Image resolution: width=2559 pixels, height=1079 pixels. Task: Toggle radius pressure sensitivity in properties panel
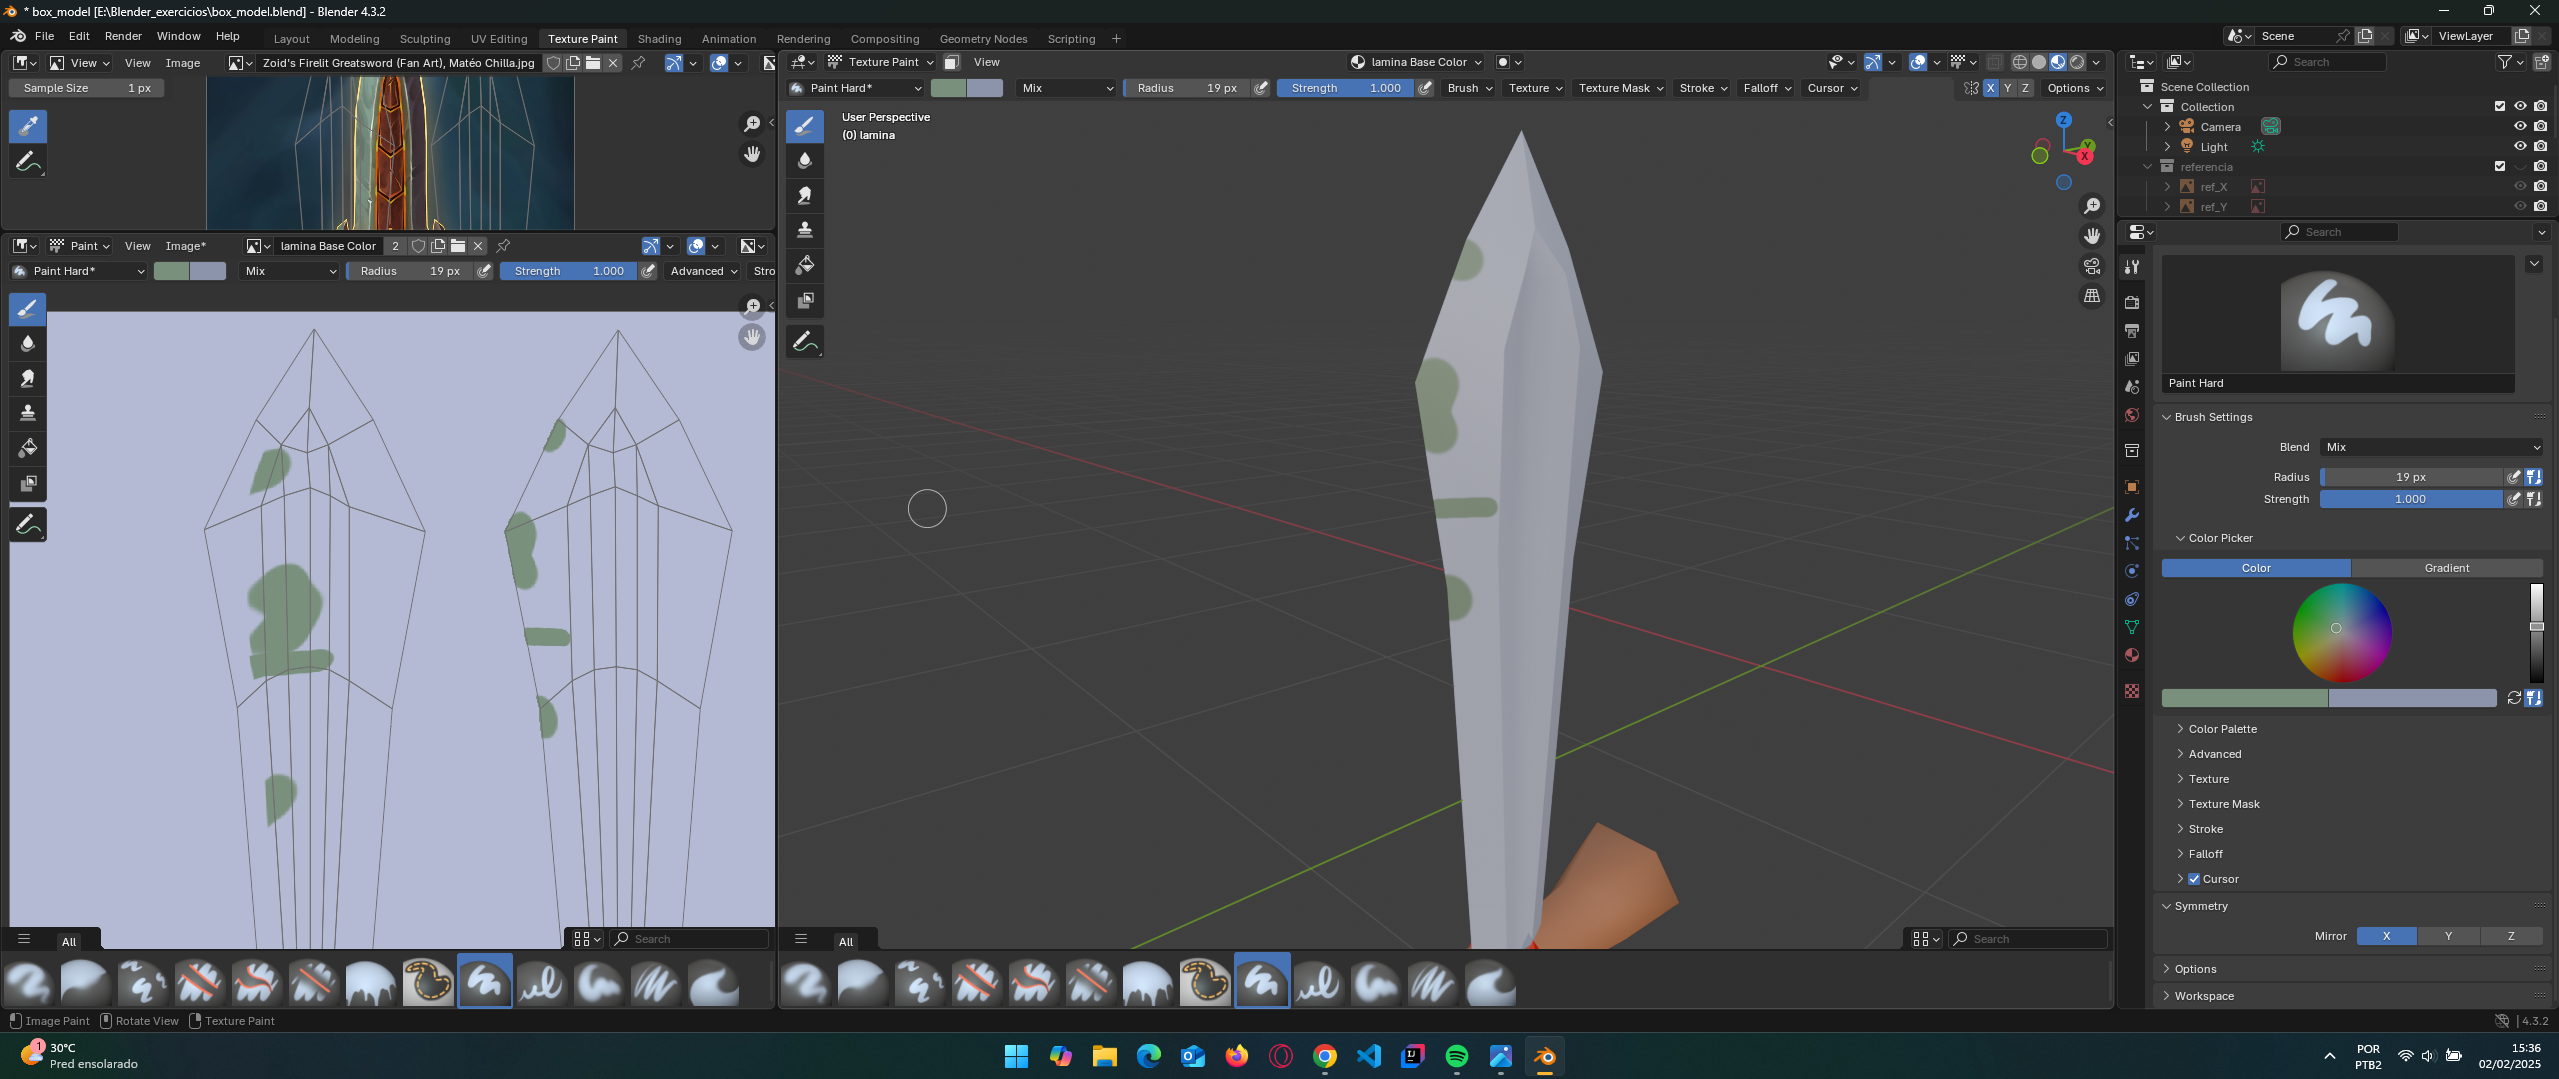(2514, 477)
